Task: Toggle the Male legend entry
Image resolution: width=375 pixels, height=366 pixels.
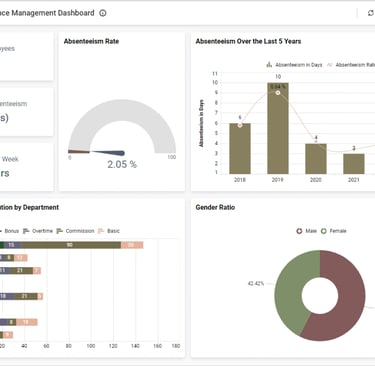Action: (306, 231)
